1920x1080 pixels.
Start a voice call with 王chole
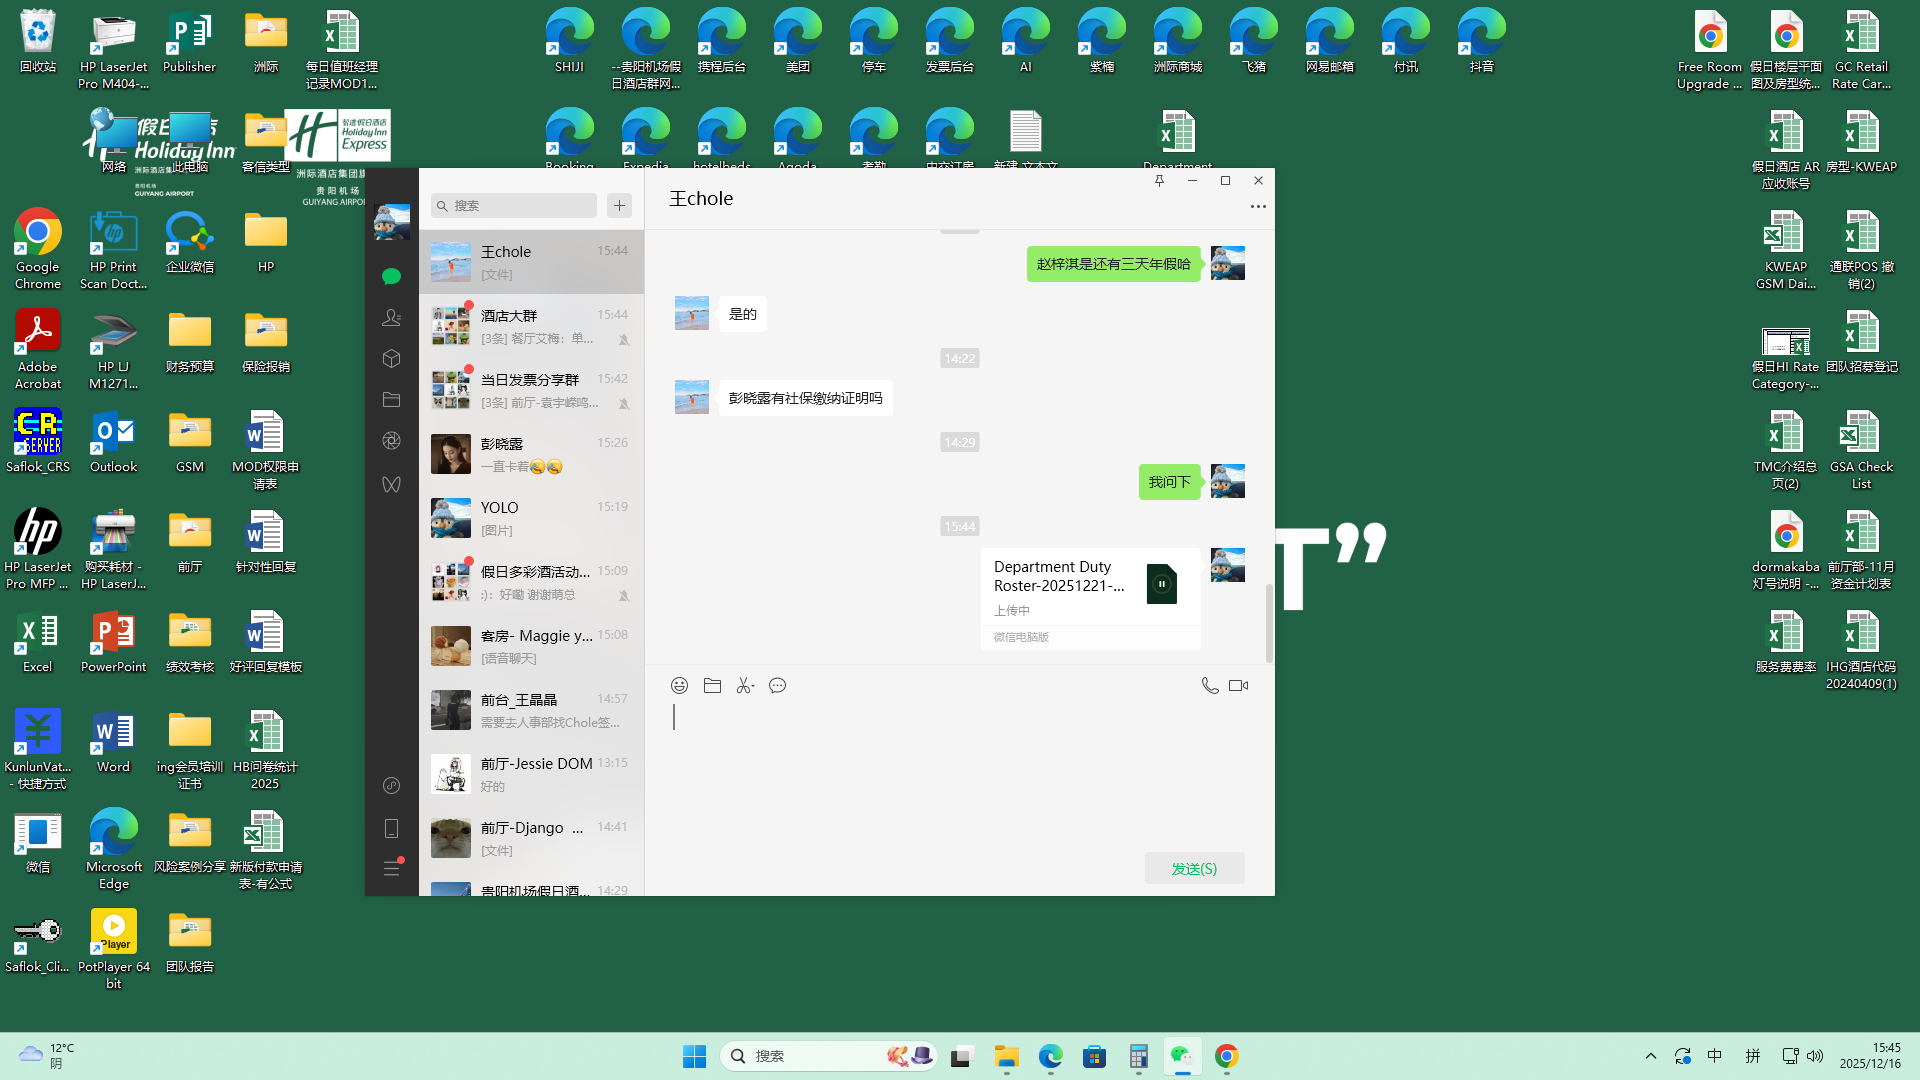[x=1209, y=686]
